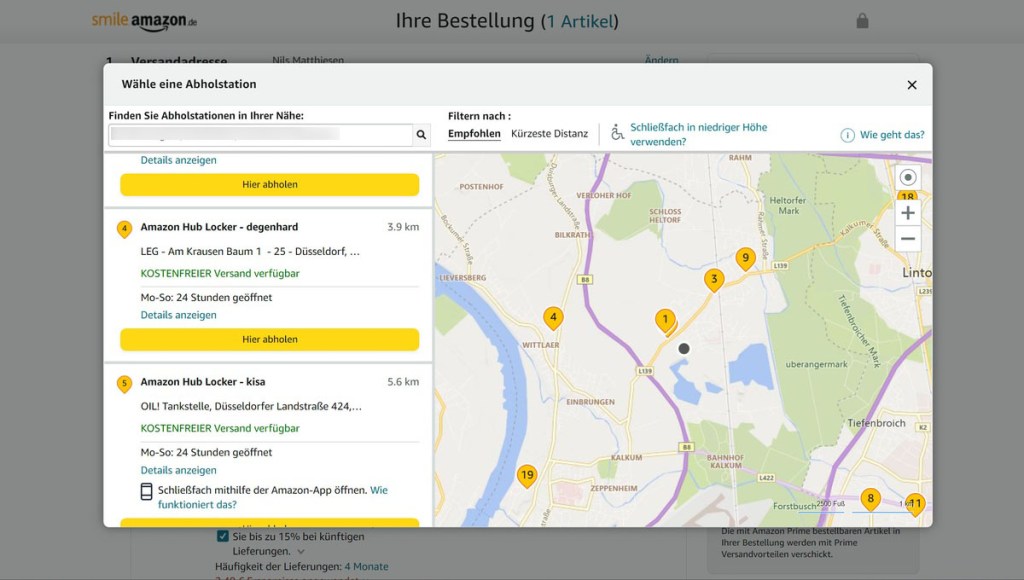
Task: Click the wheelchair accessibility icon
Action: 617,133
